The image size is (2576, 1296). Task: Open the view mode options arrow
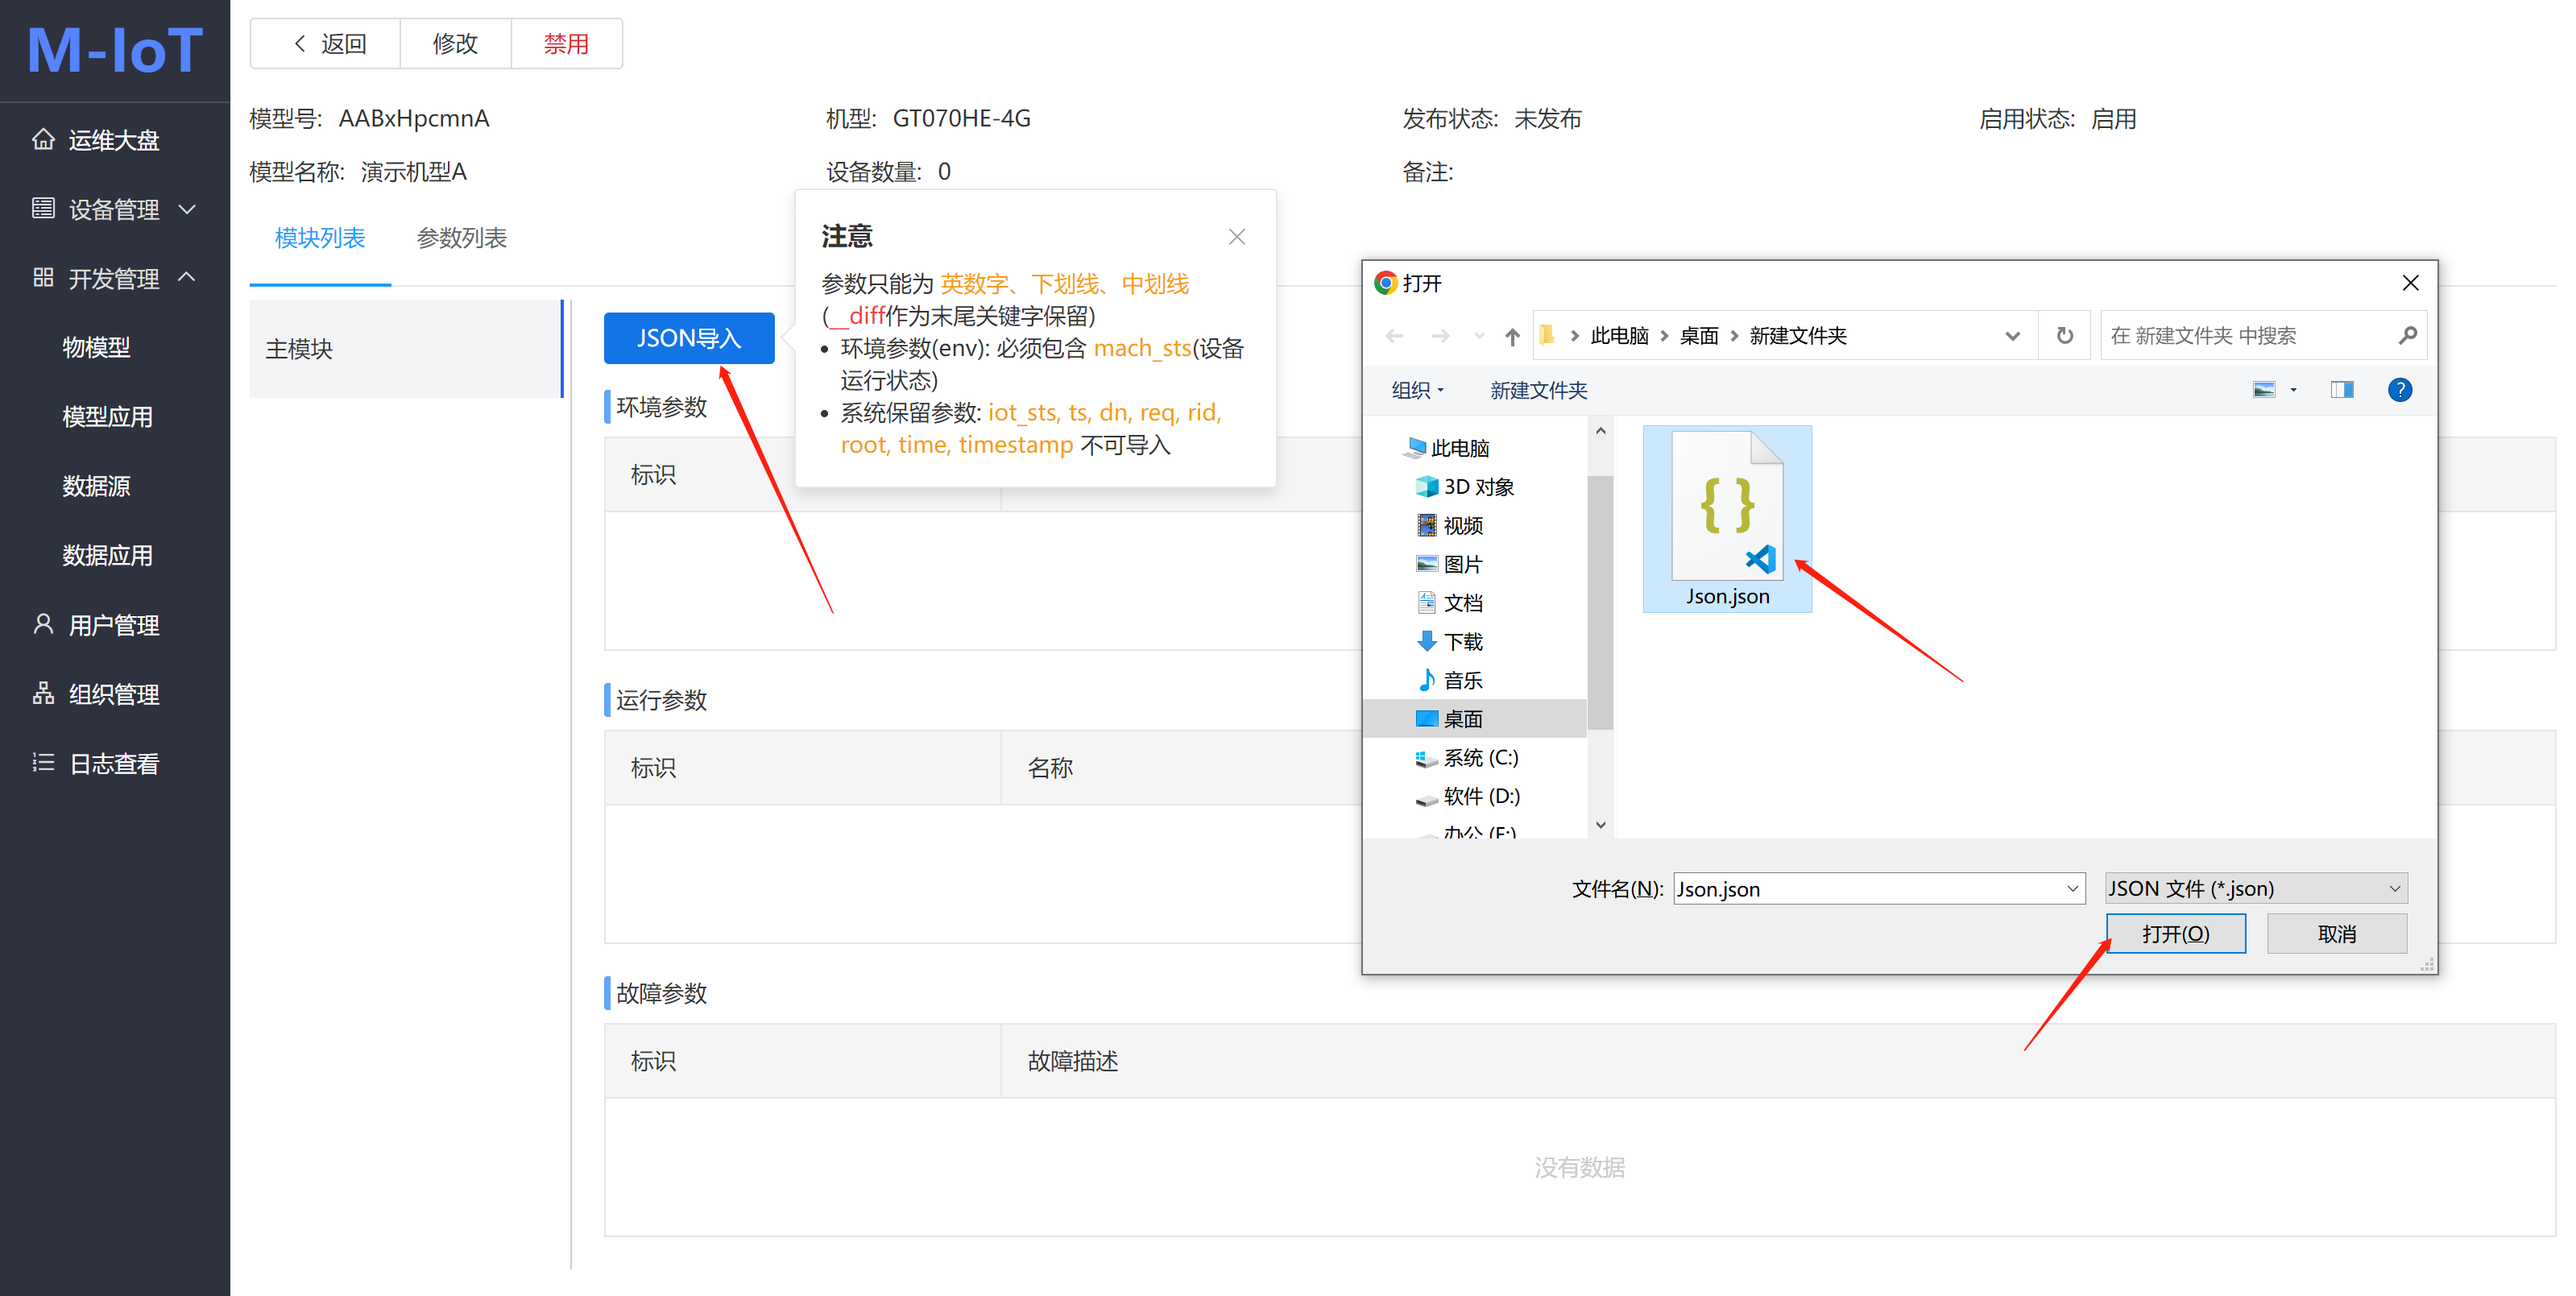(x=2294, y=390)
